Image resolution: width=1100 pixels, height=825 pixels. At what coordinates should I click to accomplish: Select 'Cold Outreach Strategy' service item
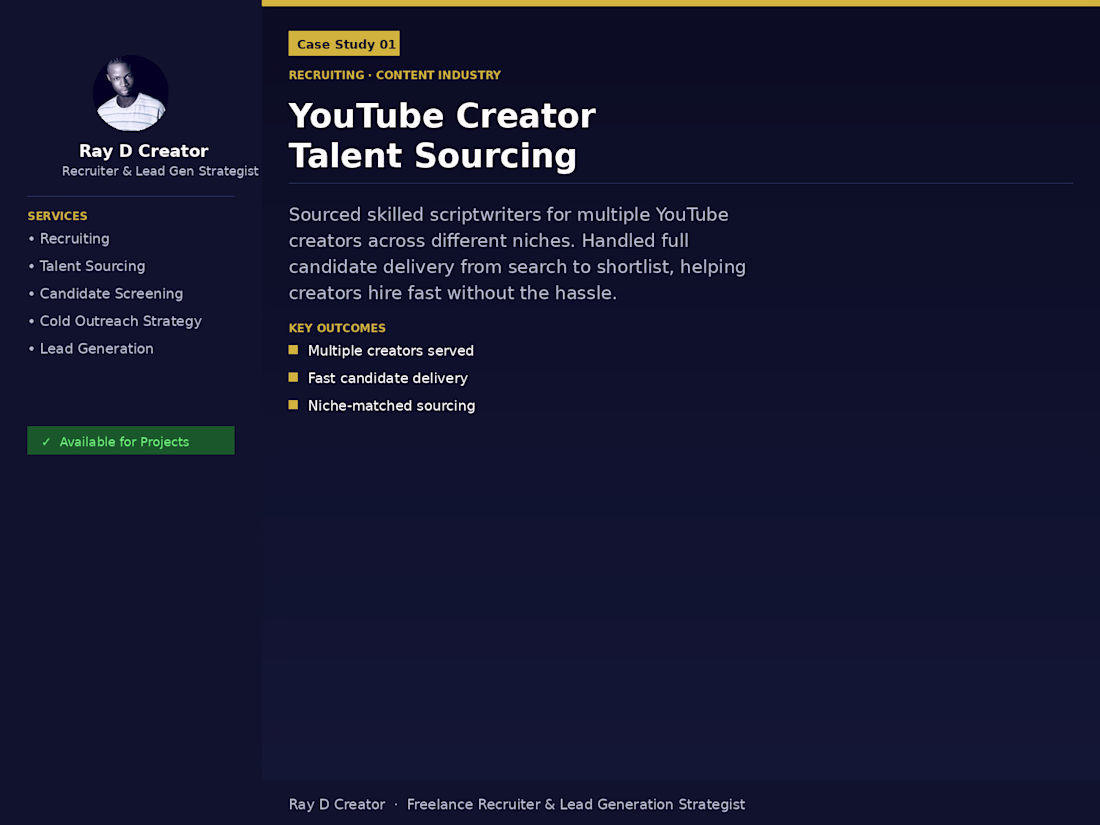[121, 321]
